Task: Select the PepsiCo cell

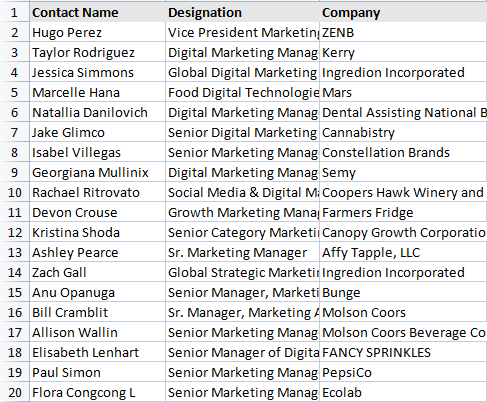Action: pos(403,372)
